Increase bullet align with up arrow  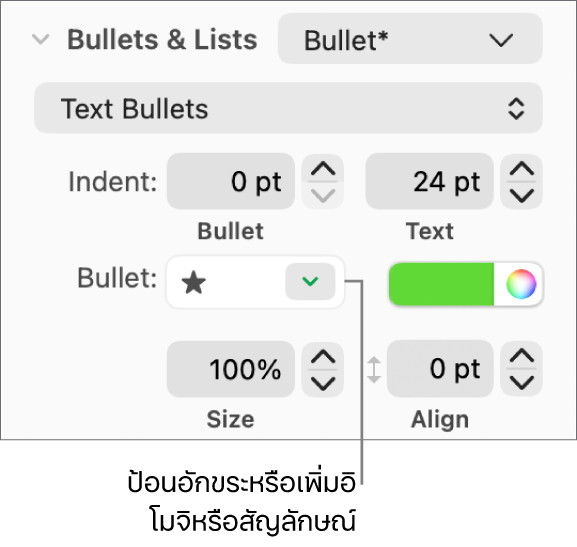[521, 356]
